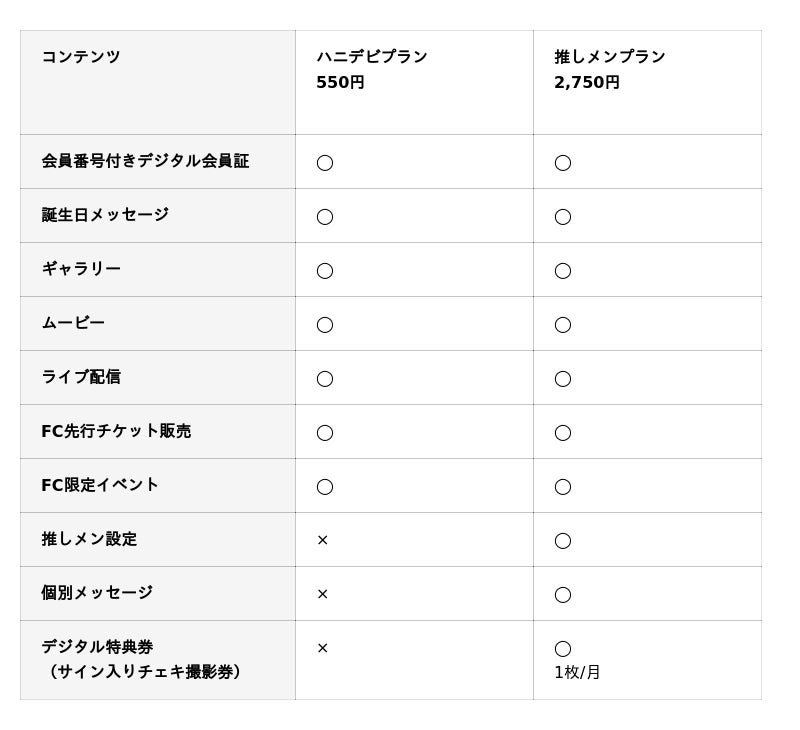Click the デジタル特典券 row label
Viewport: 800px width, 730px height.
click(x=97, y=647)
